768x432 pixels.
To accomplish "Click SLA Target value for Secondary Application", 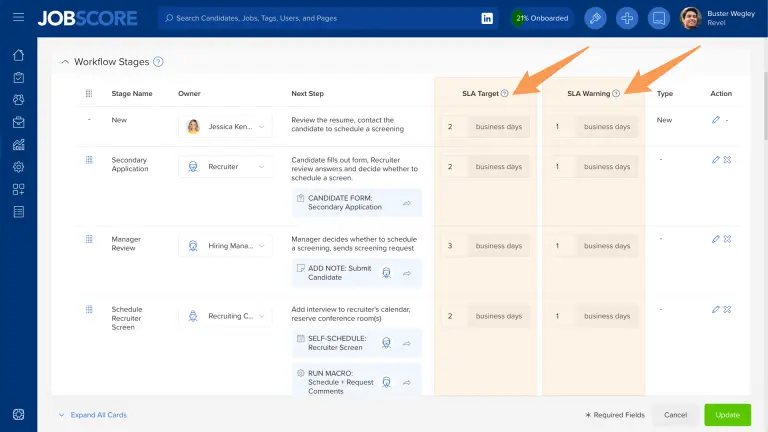I will tap(454, 167).
